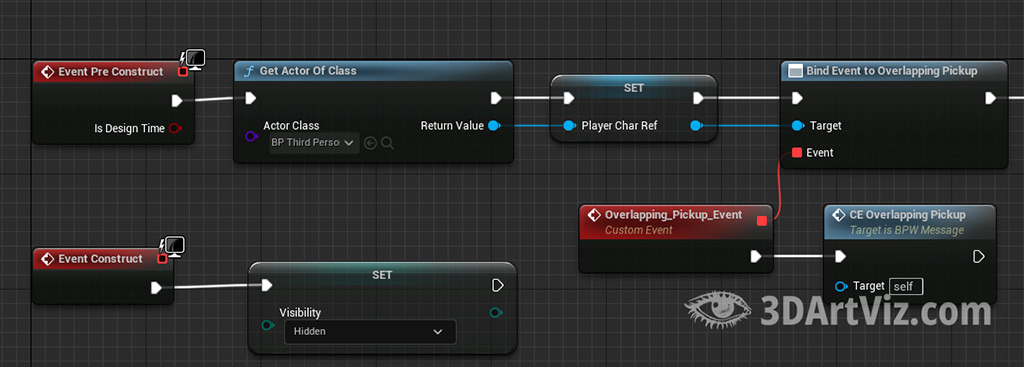Select the SET Visibility node title
The height and width of the screenshot is (367, 1024).
click(382, 275)
